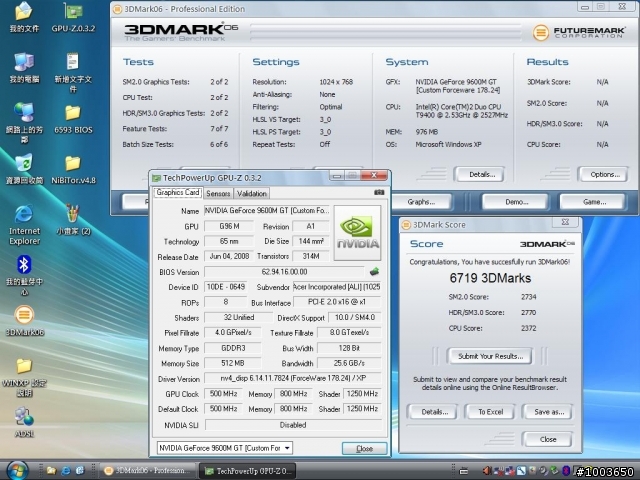
Task: Launch Internet Explorer from desktop
Action: (24, 224)
